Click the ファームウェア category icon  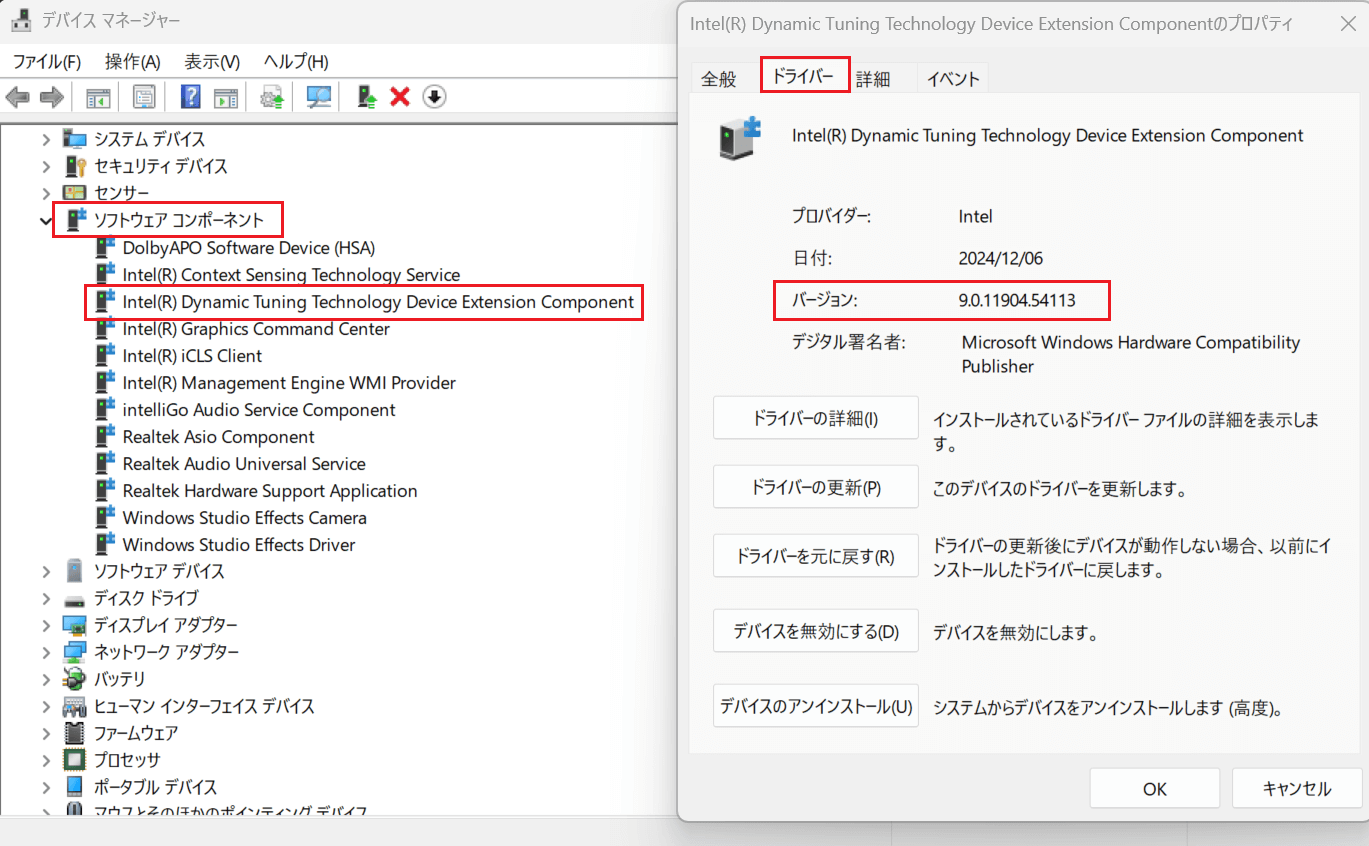(x=75, y=733)
